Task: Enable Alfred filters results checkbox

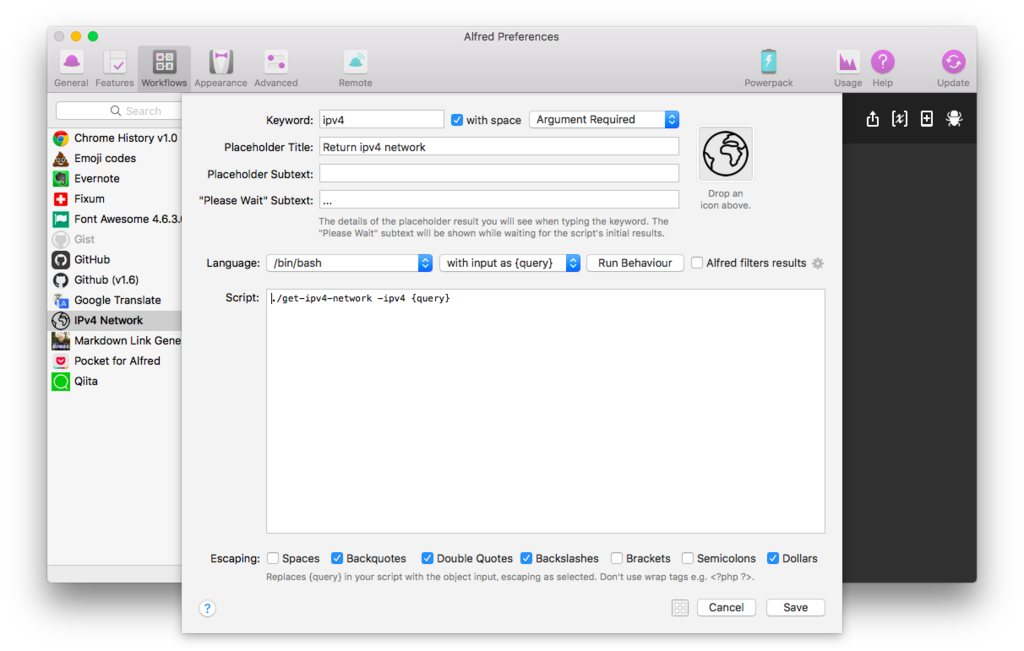Action: point(697,262)
